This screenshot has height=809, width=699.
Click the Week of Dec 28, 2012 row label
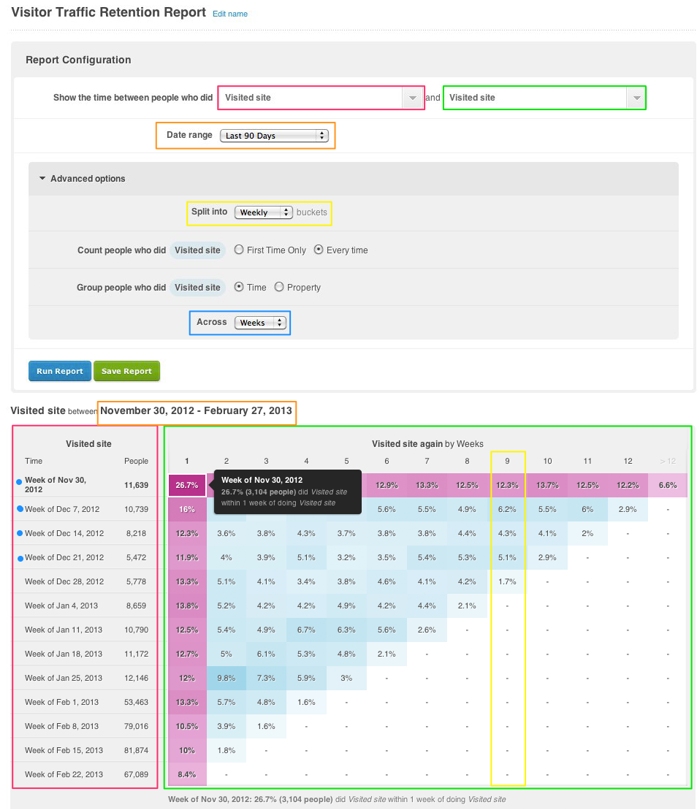tap(64, 581)
